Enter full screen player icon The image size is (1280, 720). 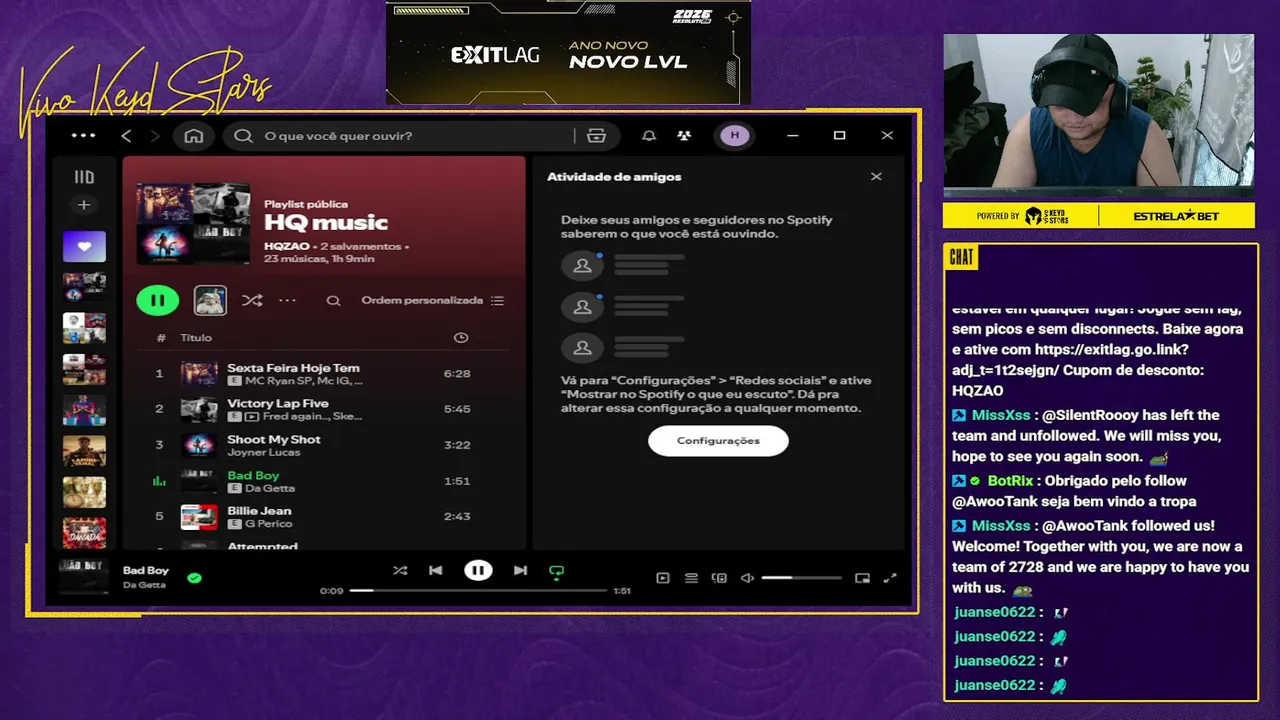891,578
